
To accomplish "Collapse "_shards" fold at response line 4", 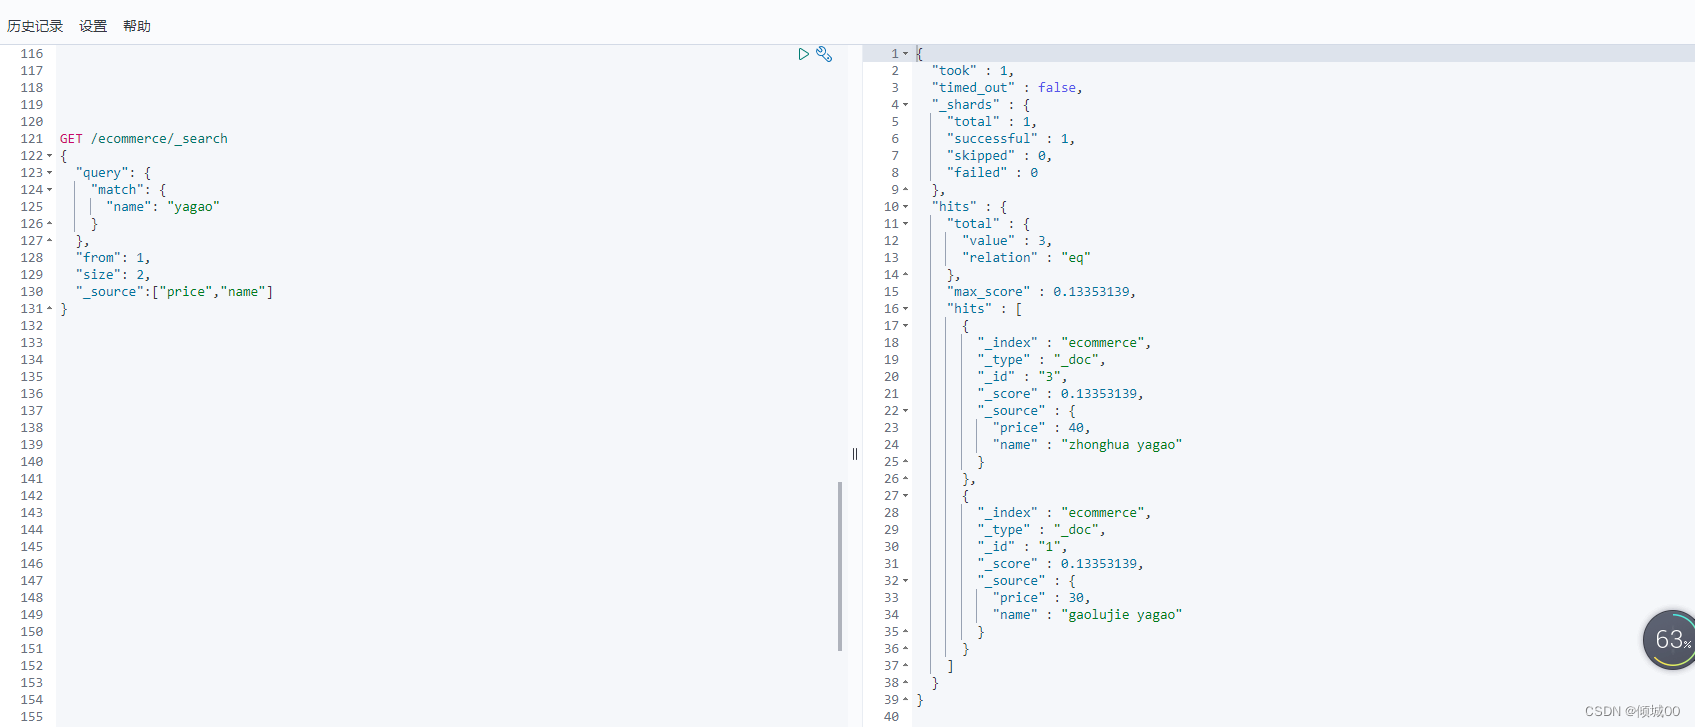I will pyautogui.click(x=906, y=105).
